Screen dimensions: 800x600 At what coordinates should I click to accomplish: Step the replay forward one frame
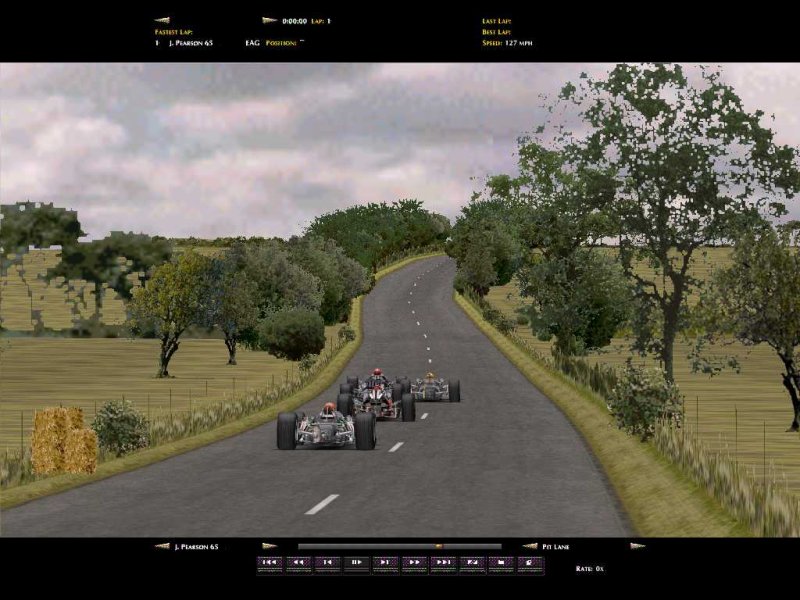(386, 564)
